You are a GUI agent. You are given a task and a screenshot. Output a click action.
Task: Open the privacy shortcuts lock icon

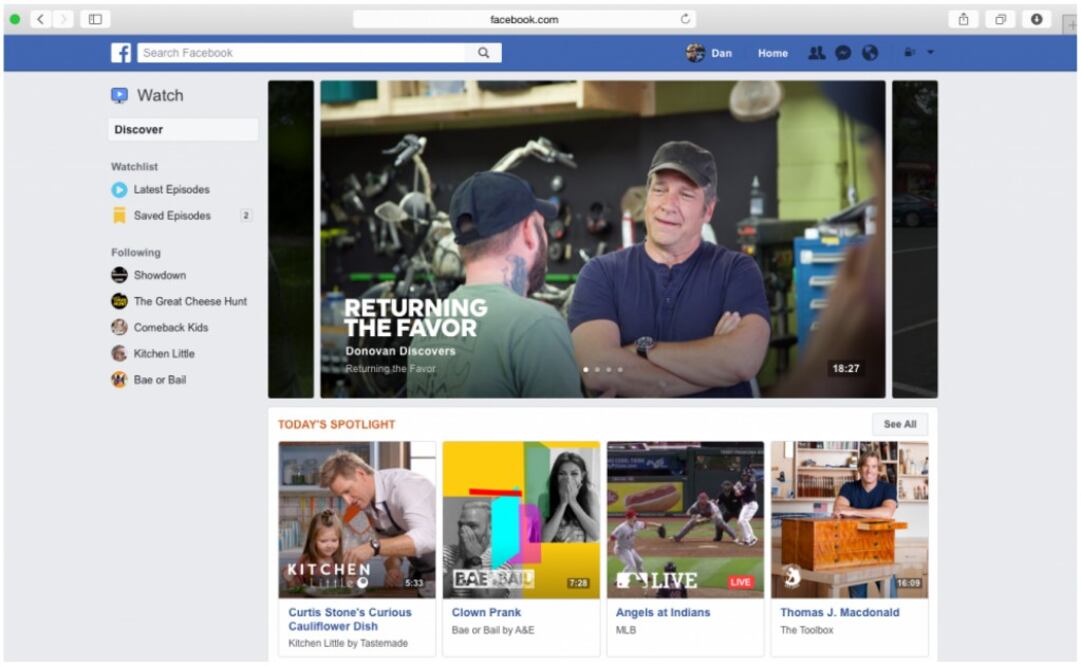pos(908,52)
